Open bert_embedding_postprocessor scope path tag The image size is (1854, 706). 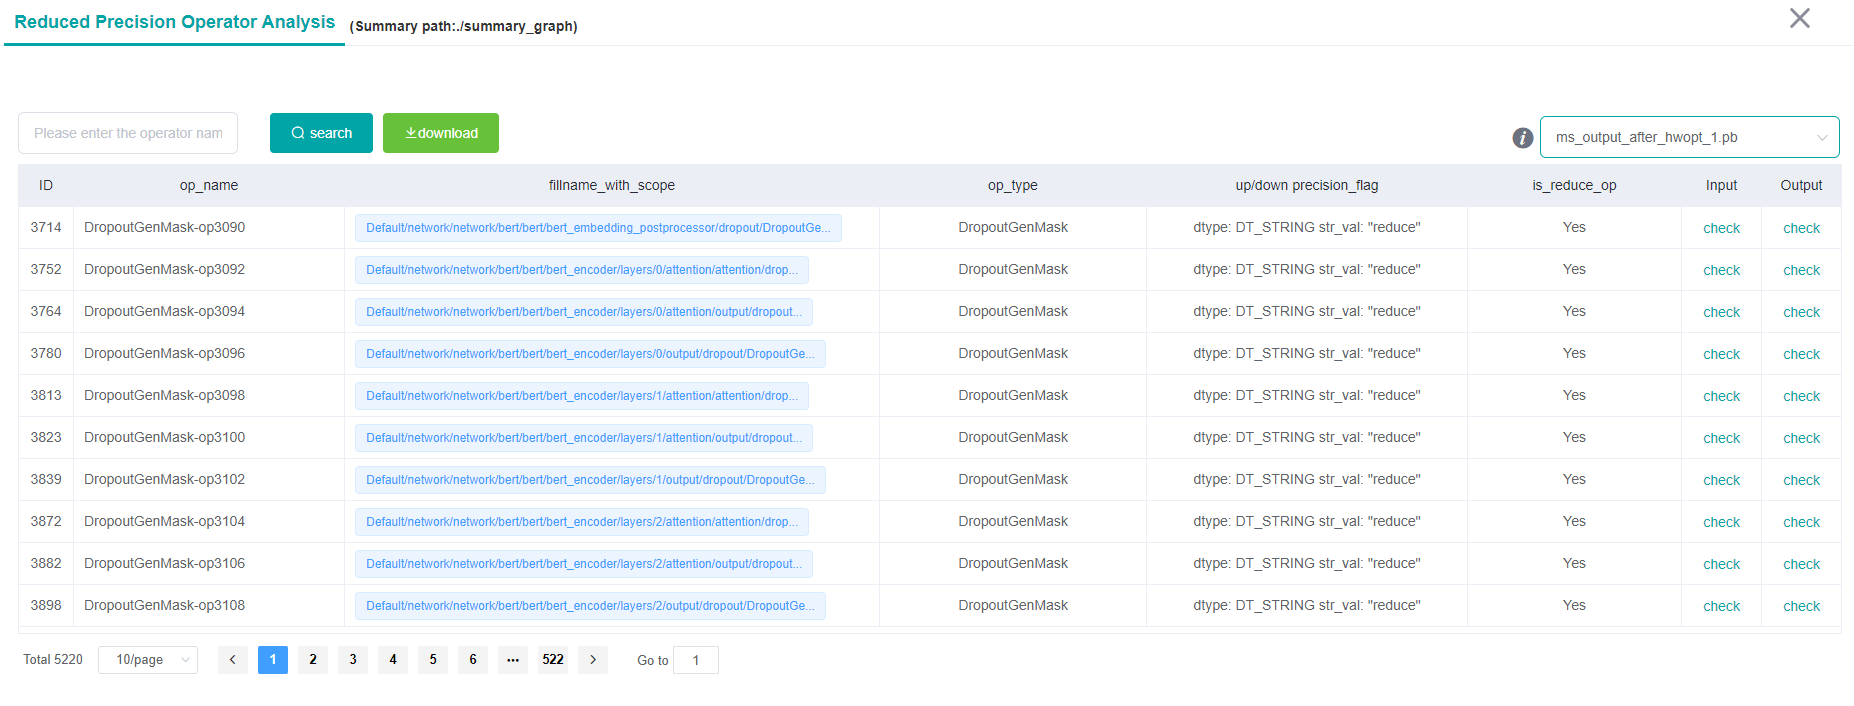tap(598, 228)
